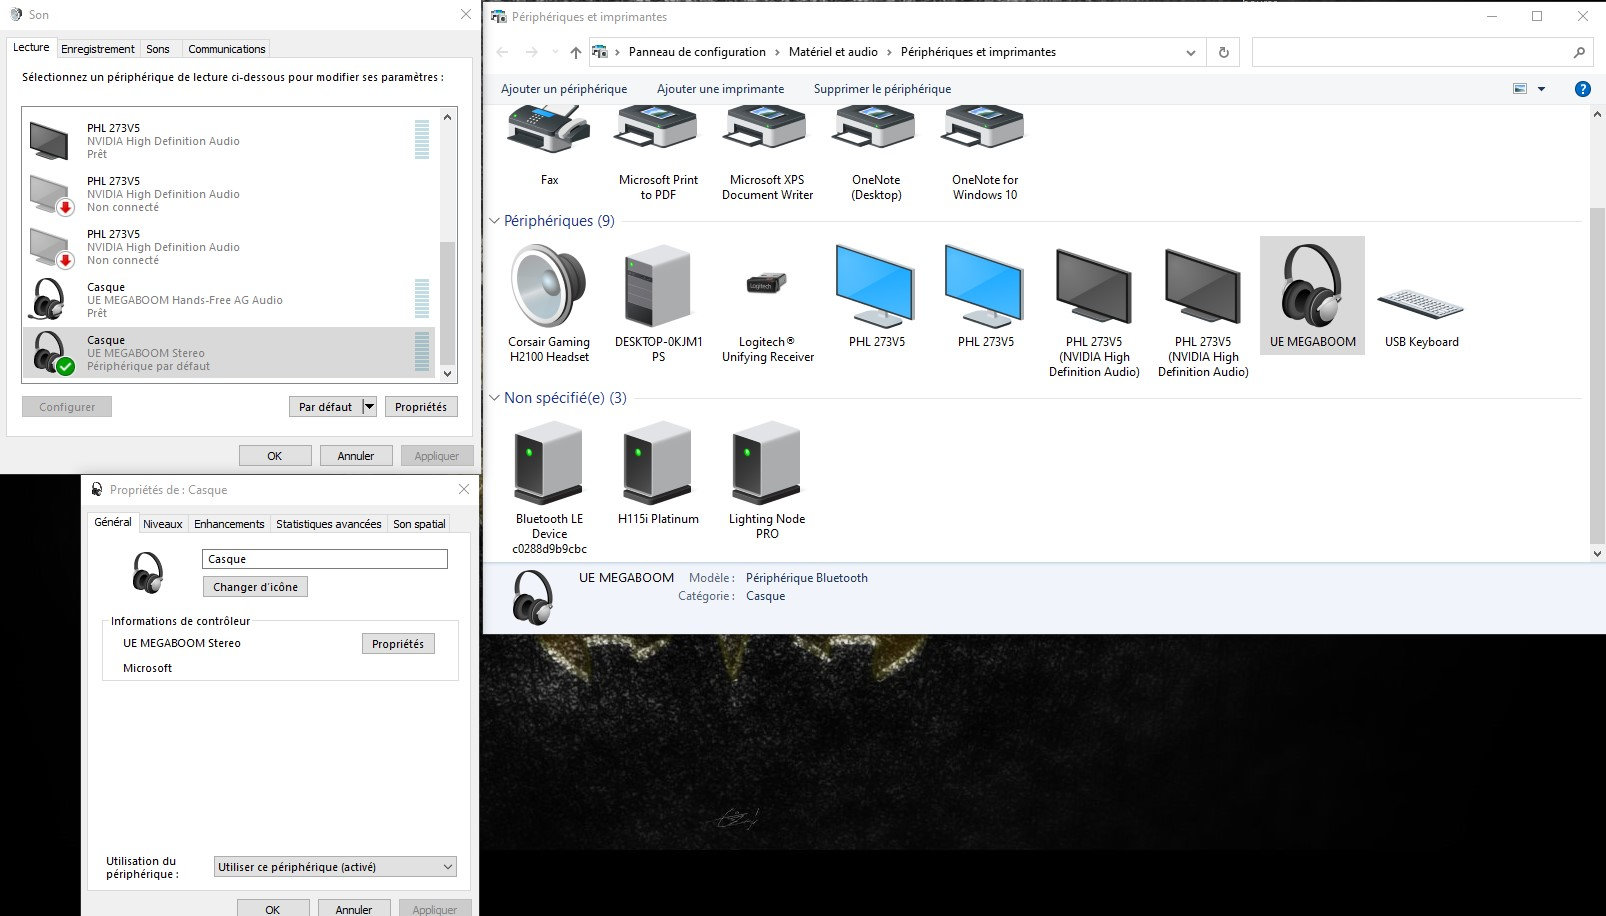Screen dimensions: 1606x916
Task: Open the Utilisation du périphérique dropdown
Action: tap(335, 867)
